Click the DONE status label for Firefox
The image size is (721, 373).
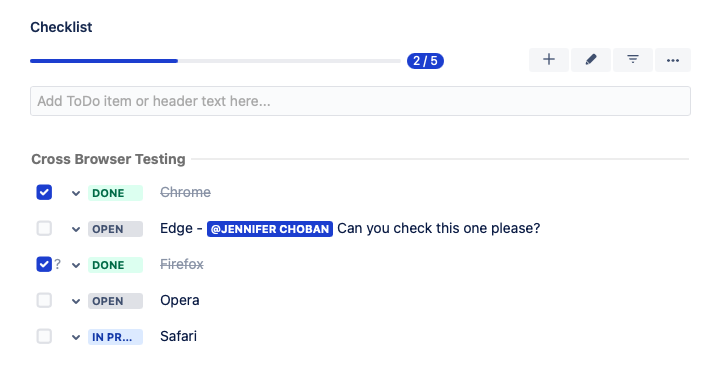pyautogui.click(x=115, y=265)
